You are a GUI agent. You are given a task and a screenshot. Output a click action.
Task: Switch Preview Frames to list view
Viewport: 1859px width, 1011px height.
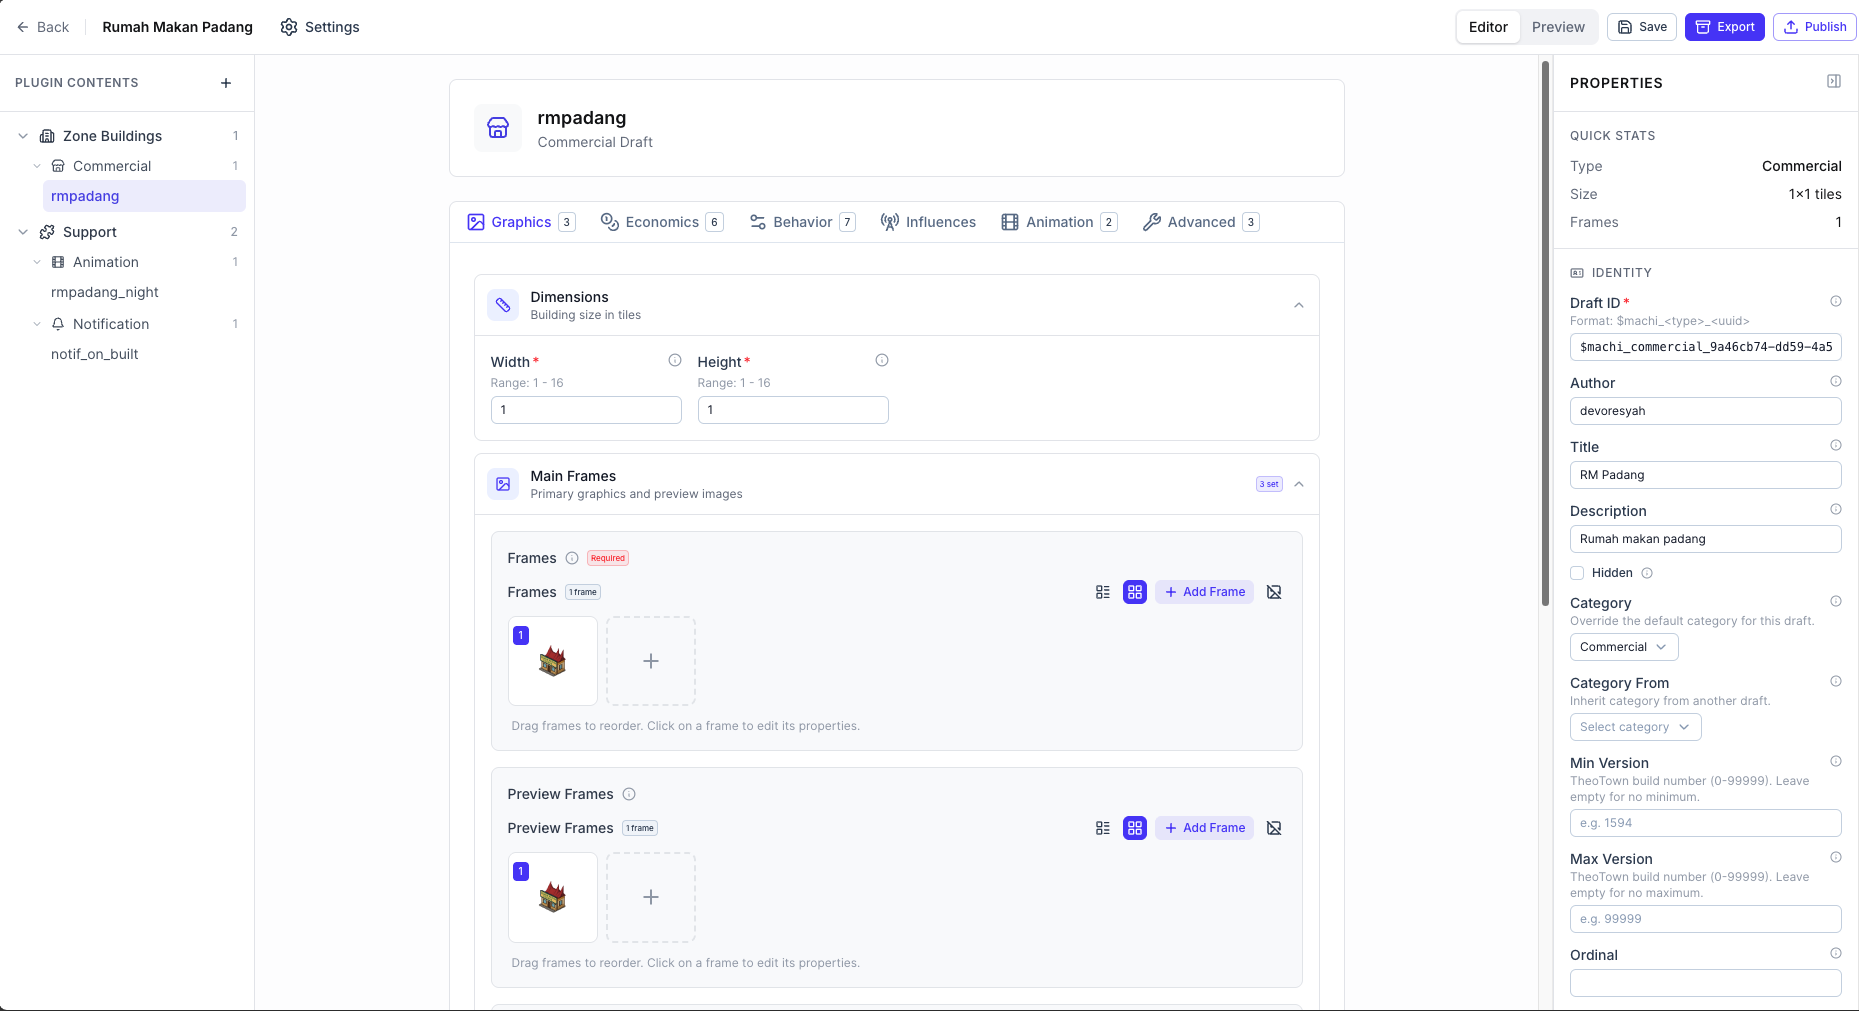(1102, 828)
